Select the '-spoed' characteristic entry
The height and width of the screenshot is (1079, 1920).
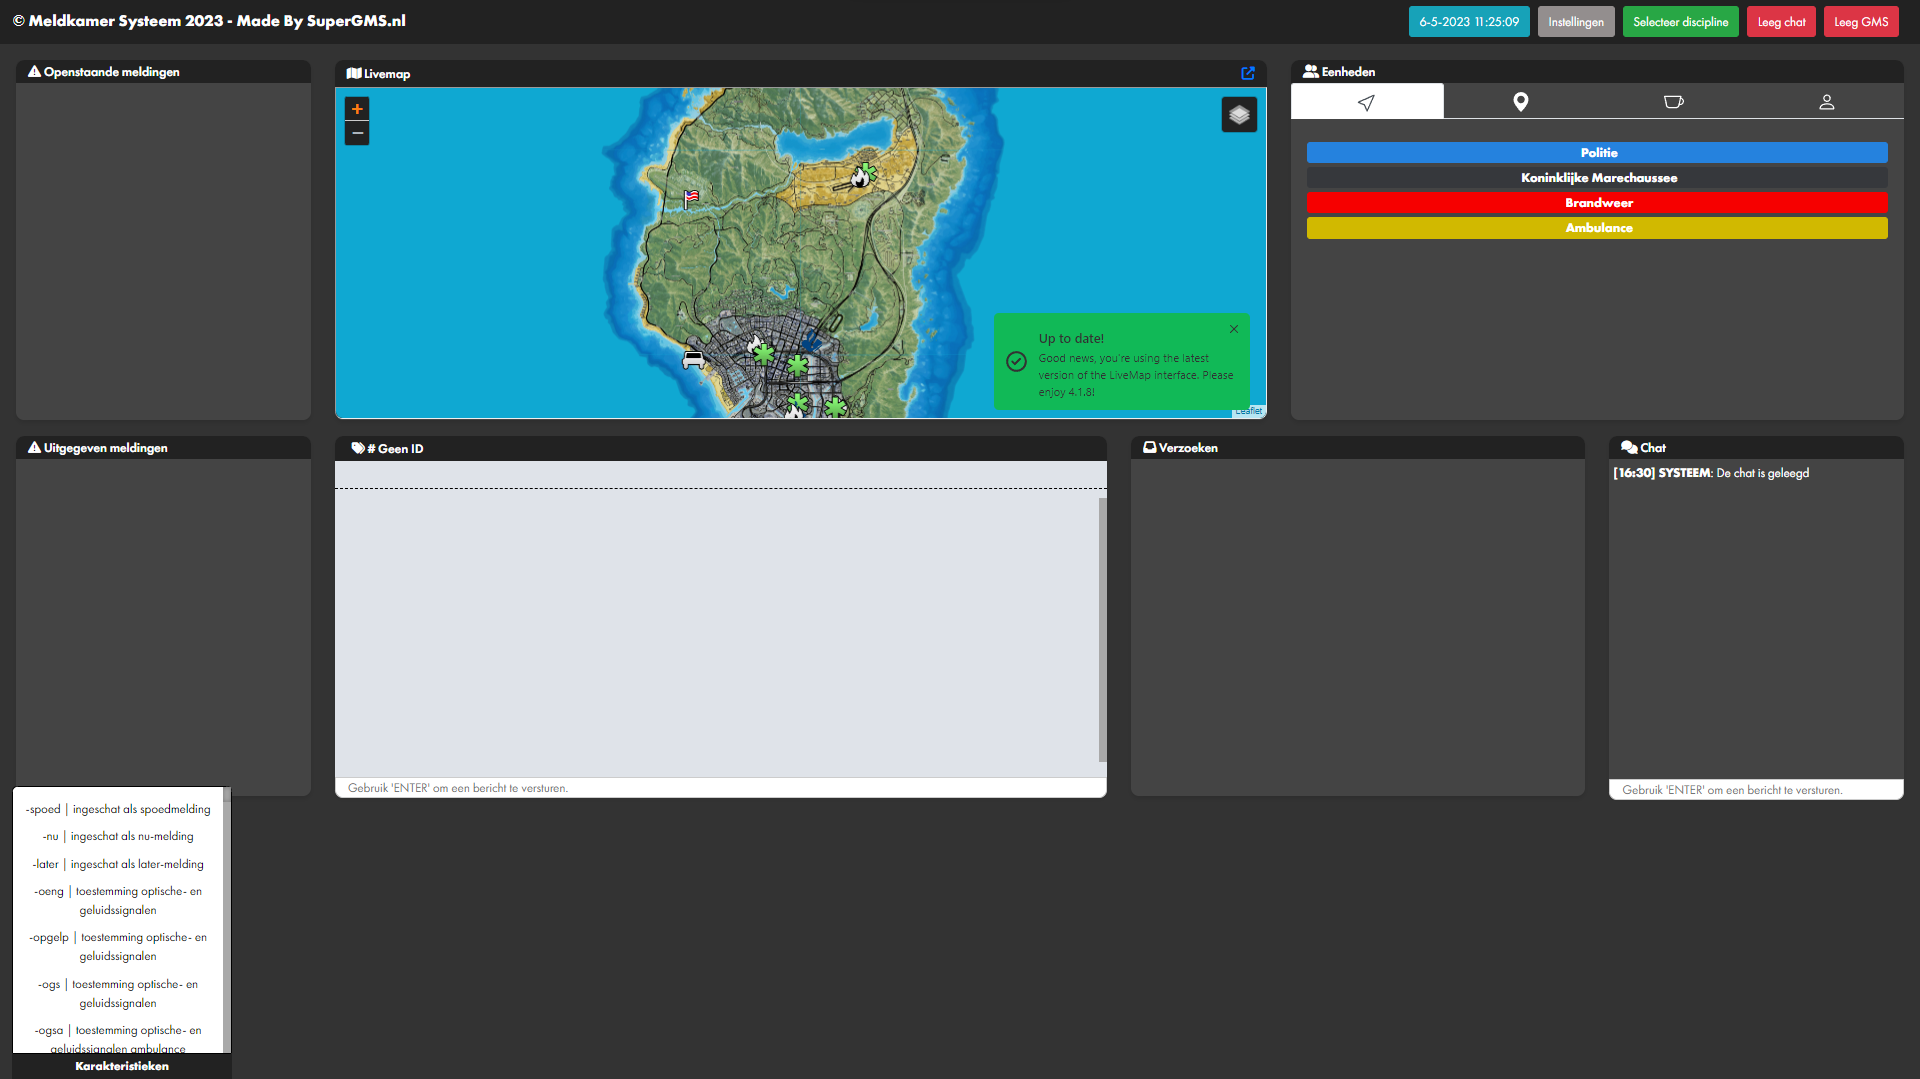click(x=118, y=809)
